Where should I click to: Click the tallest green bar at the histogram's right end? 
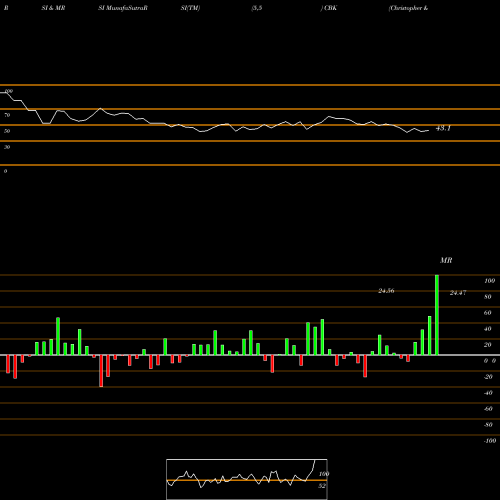pyautogui.click(x=437, y=315)
